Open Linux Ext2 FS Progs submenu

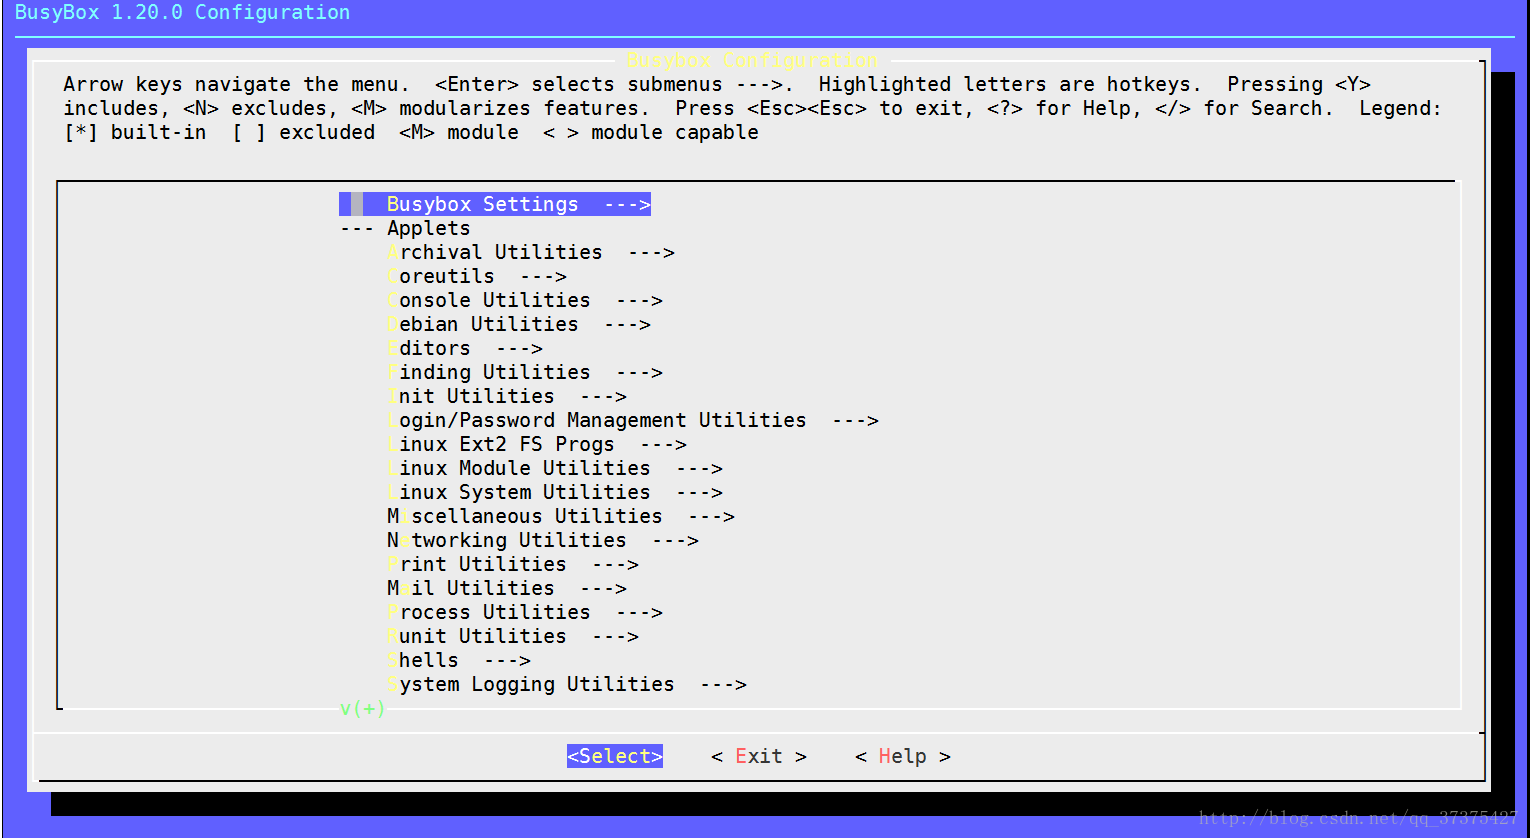(x=537, y=444)
